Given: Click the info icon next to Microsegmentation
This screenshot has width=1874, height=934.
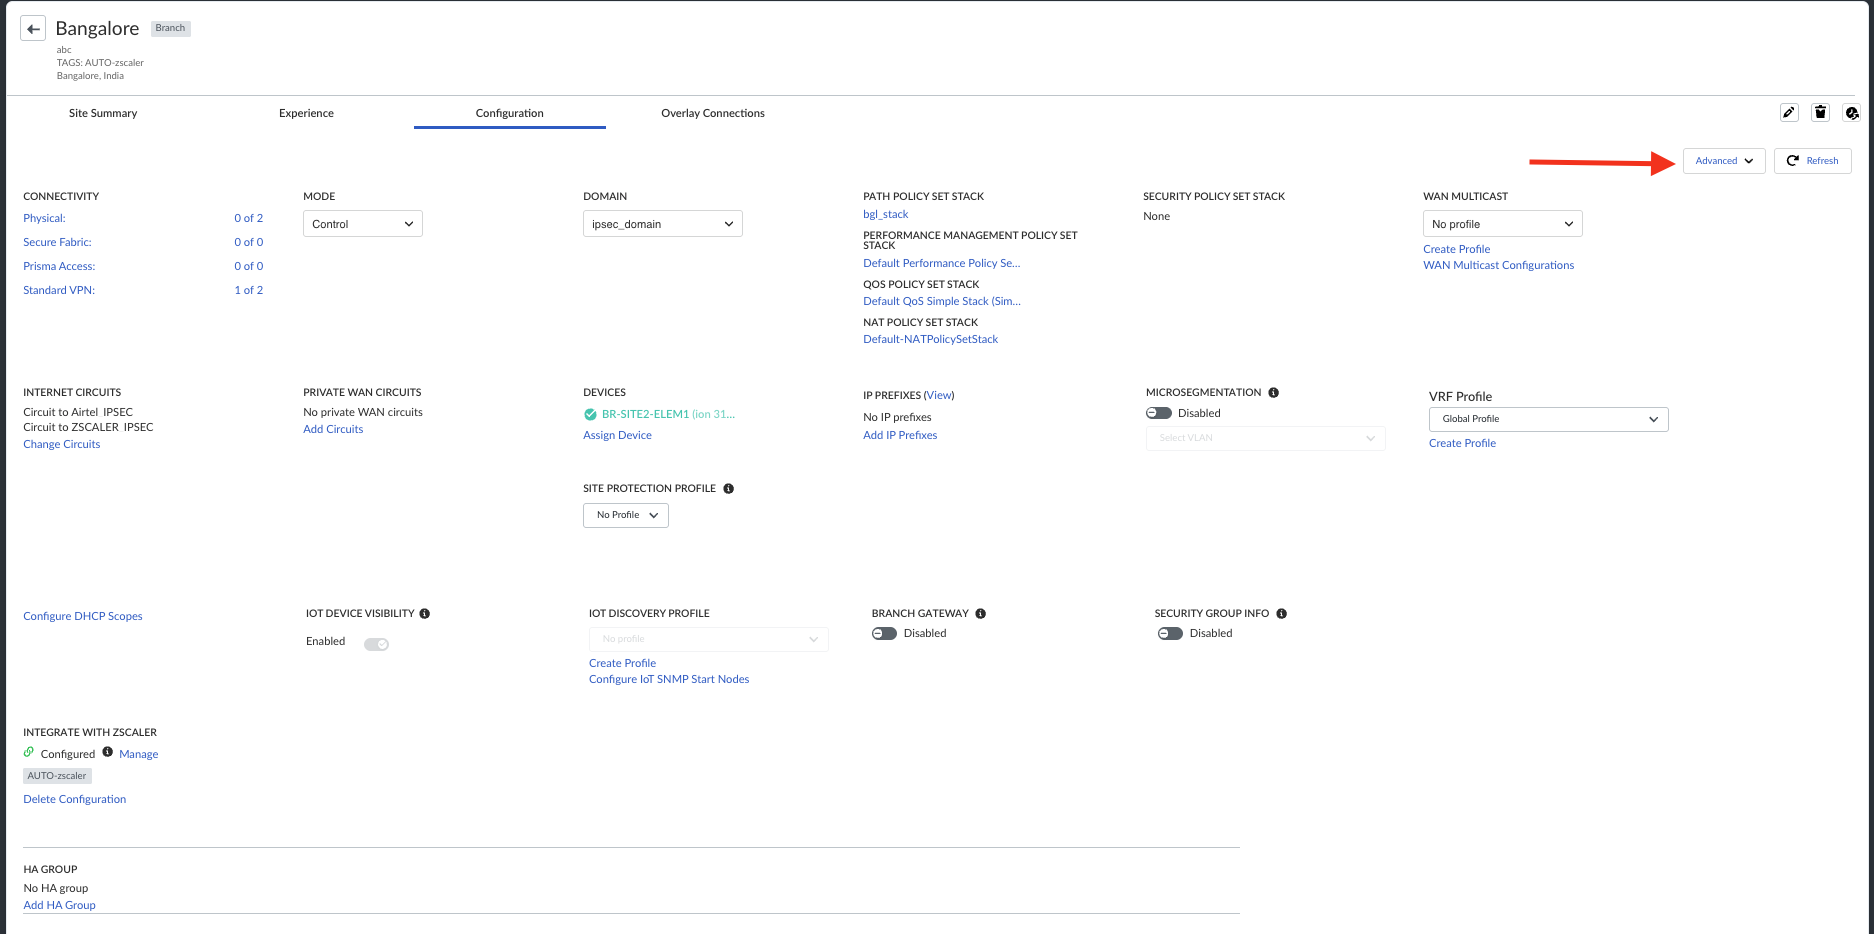Looking at the screenshot, I should pyautogui.click(x=1274, y=393).
